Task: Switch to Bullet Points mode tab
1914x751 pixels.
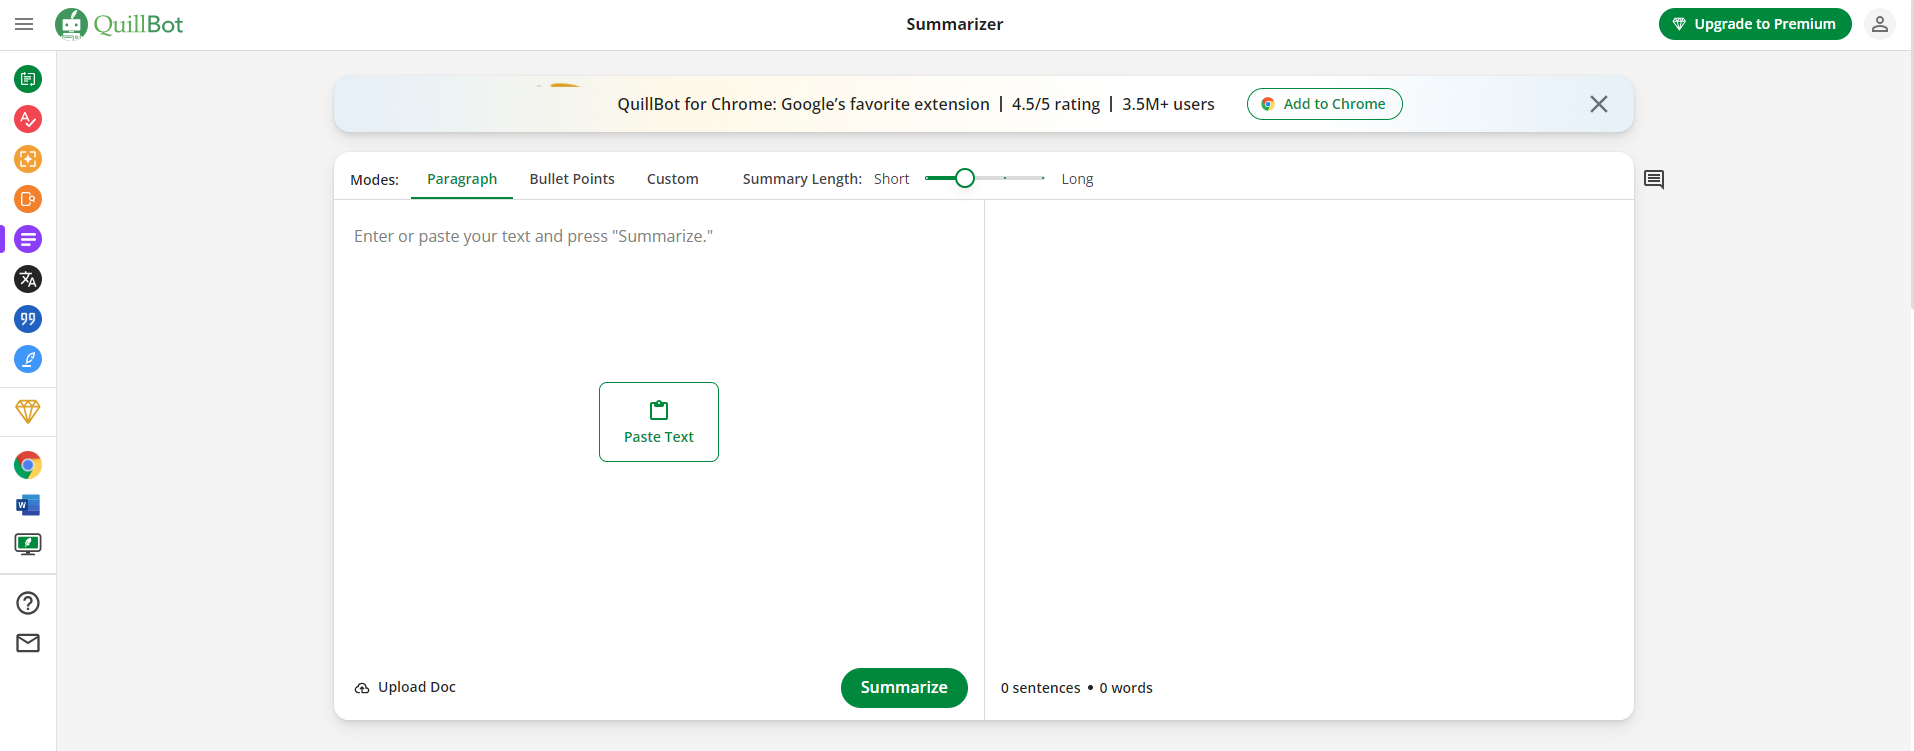Action: 572,179
